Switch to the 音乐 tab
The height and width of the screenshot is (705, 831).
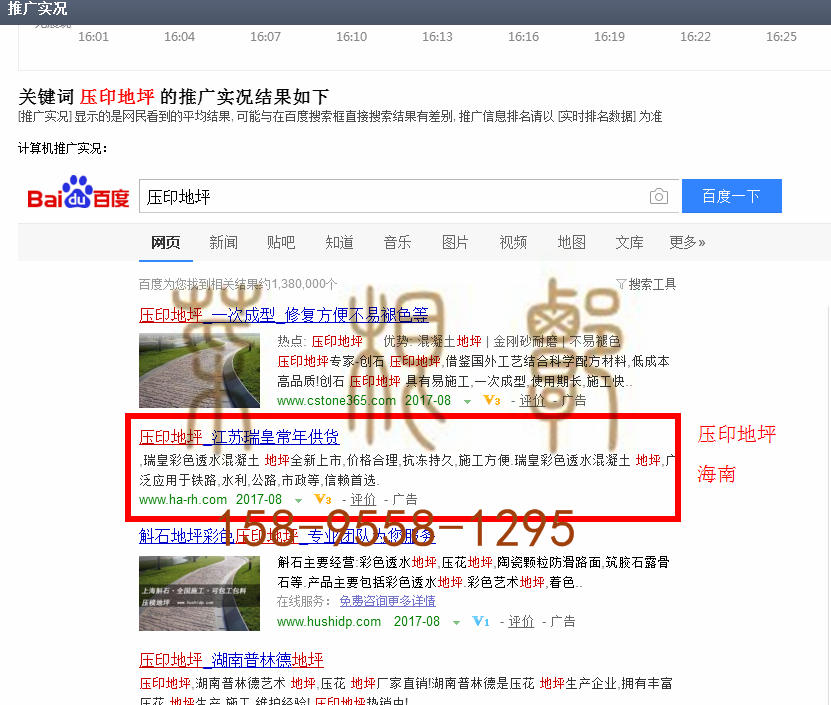click(397, 243)
